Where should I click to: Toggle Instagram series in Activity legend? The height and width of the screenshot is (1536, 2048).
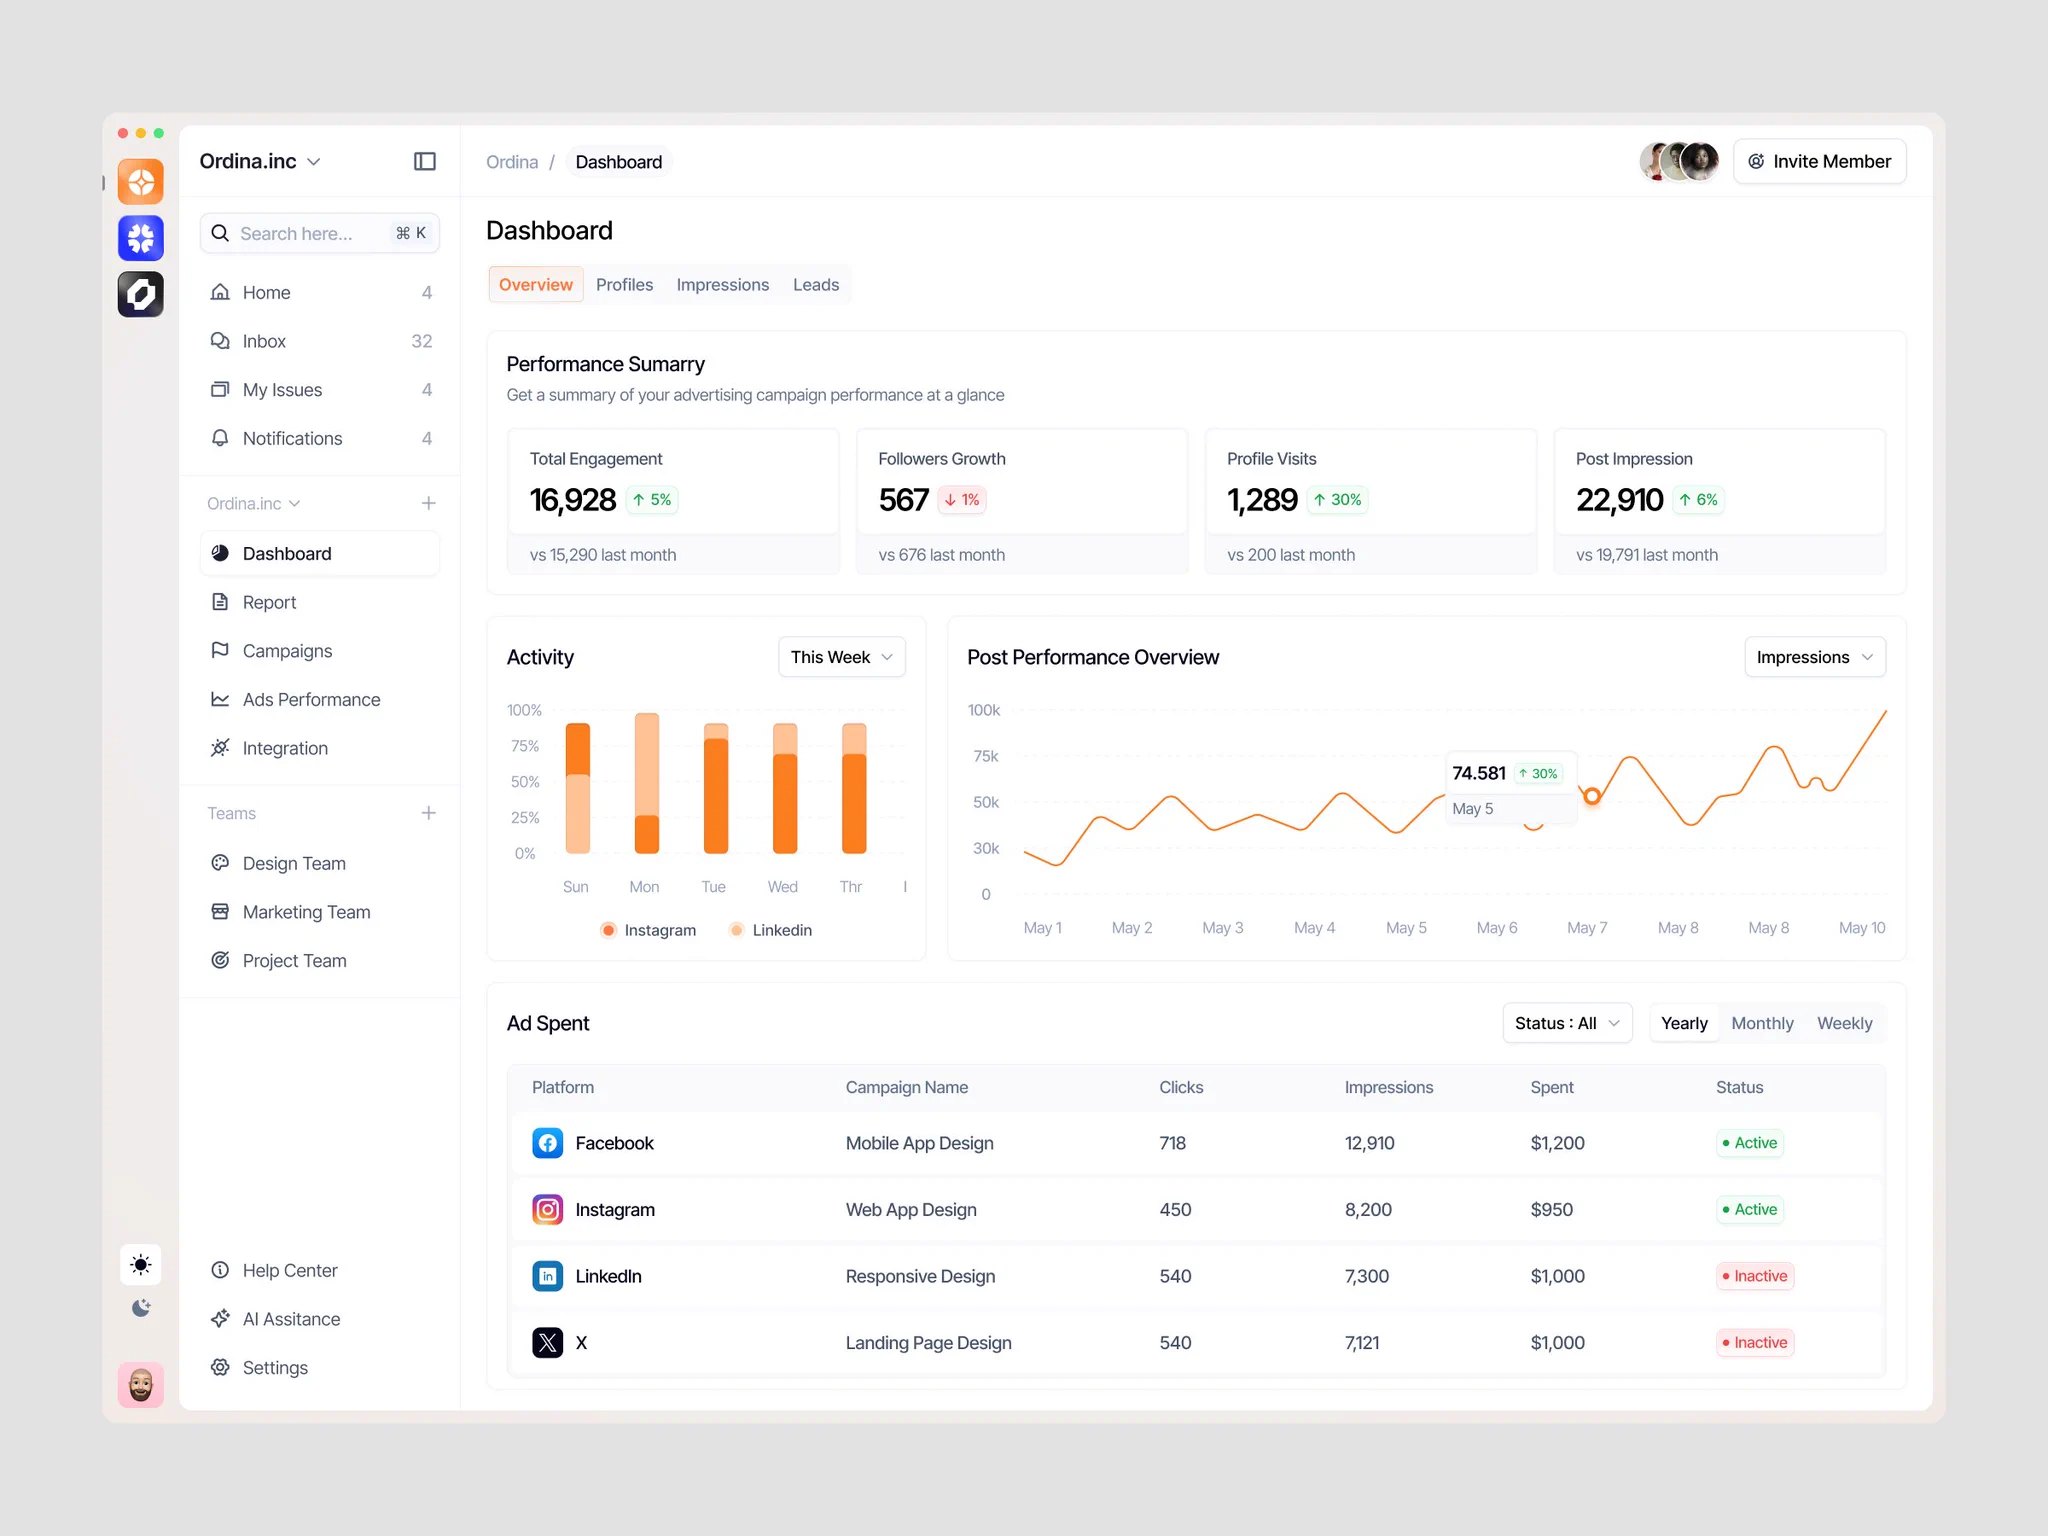pyautogui.click(x=648, y=930)
